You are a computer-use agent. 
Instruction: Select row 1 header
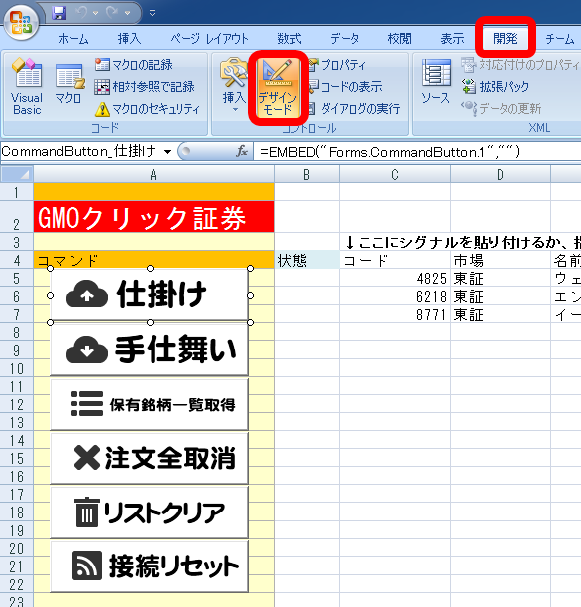pyautogui.click(x=17, y=192)
